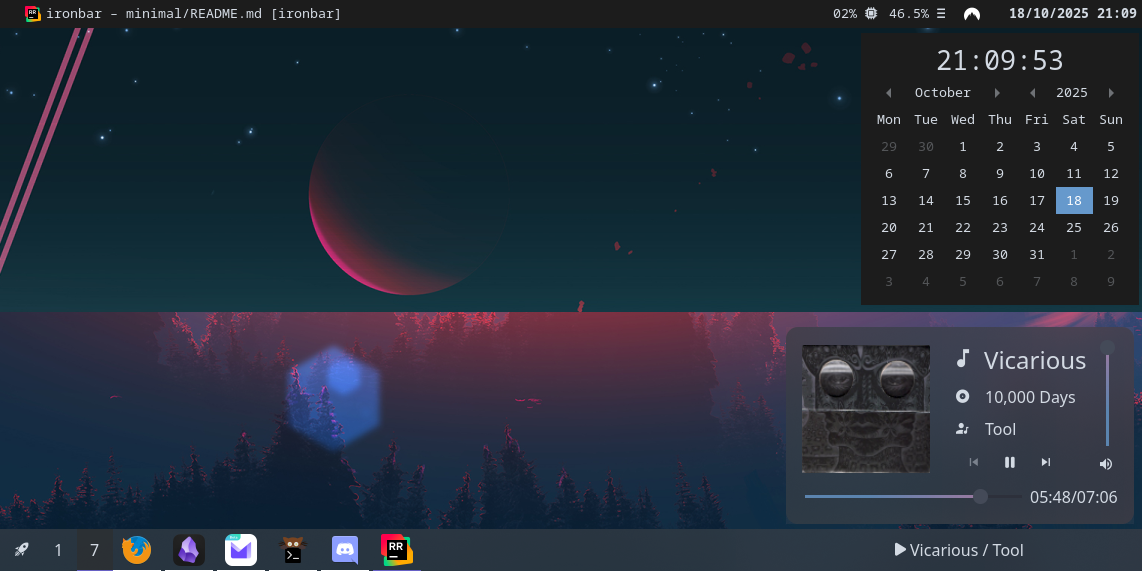1142x571 pixels.
Task: Click the rocket launcher icon
Action: pos(21,550)
